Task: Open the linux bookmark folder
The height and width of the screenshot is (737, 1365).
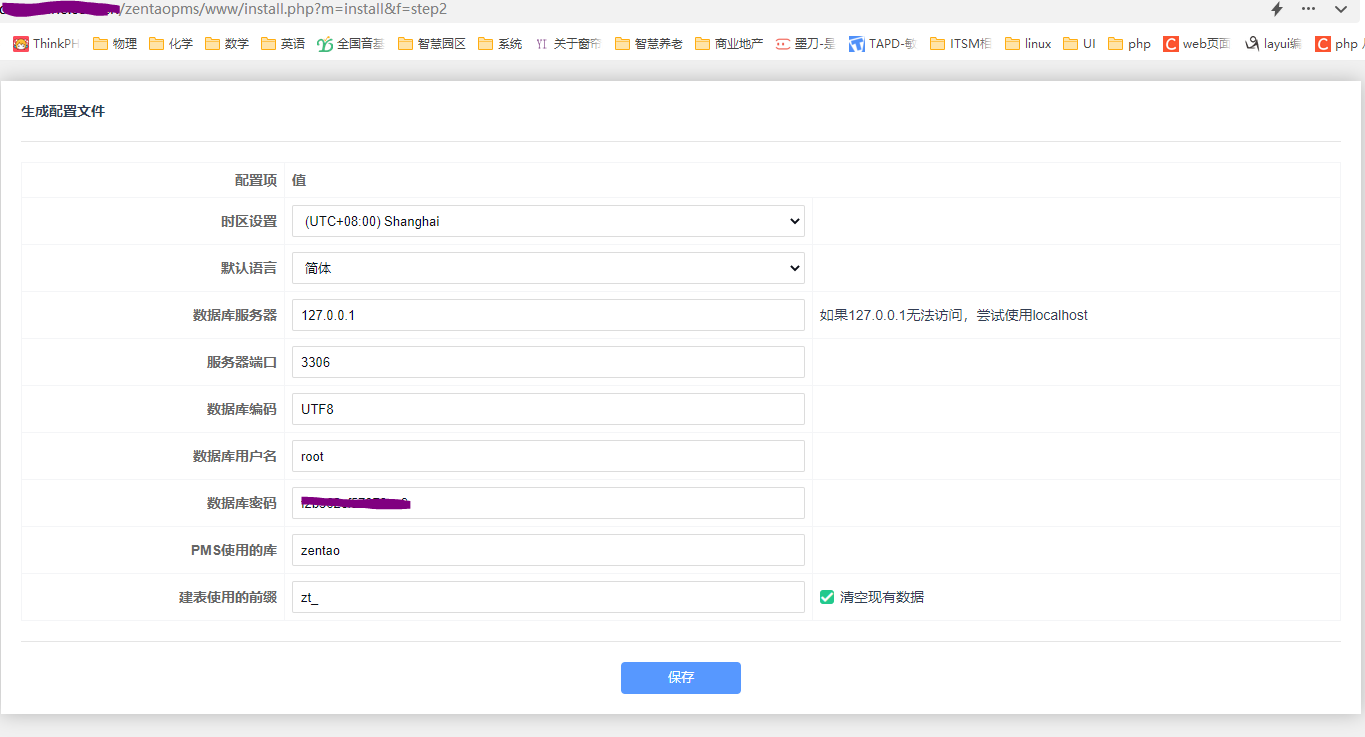Action: pos(1028,44)
